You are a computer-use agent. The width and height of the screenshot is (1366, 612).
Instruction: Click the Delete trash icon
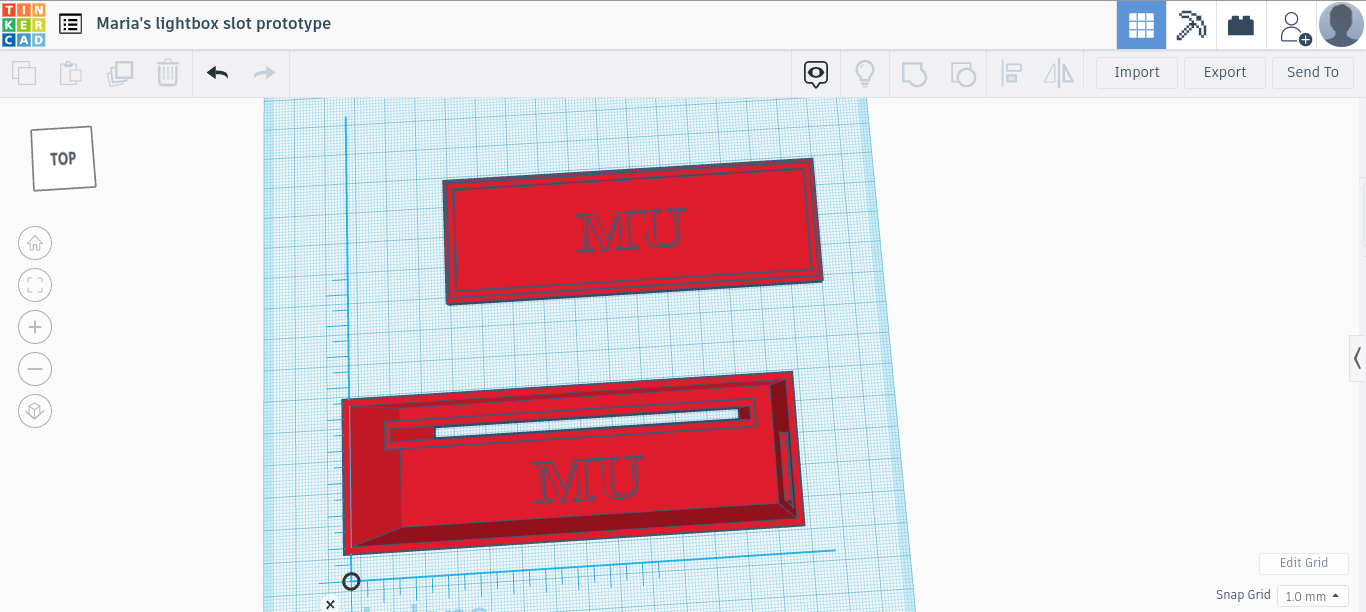point(168,73)
